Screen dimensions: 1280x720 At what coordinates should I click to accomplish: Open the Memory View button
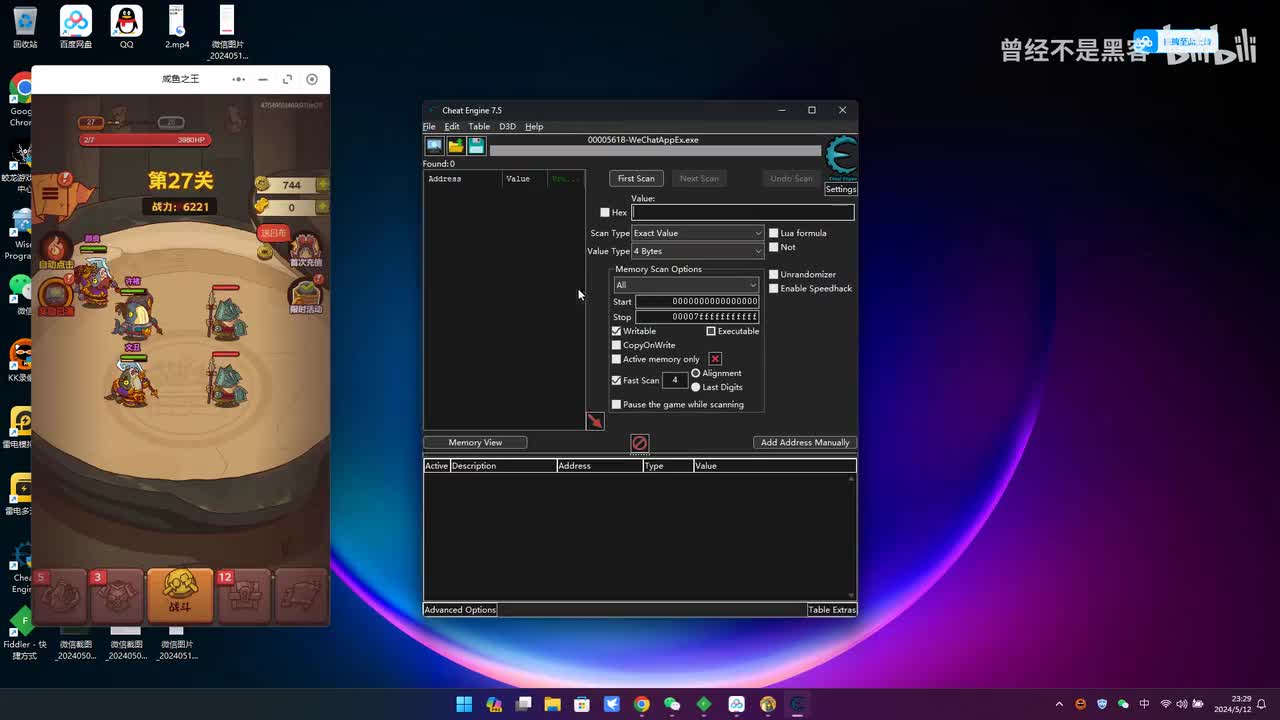pyautogui.click(x=475, y=442)
